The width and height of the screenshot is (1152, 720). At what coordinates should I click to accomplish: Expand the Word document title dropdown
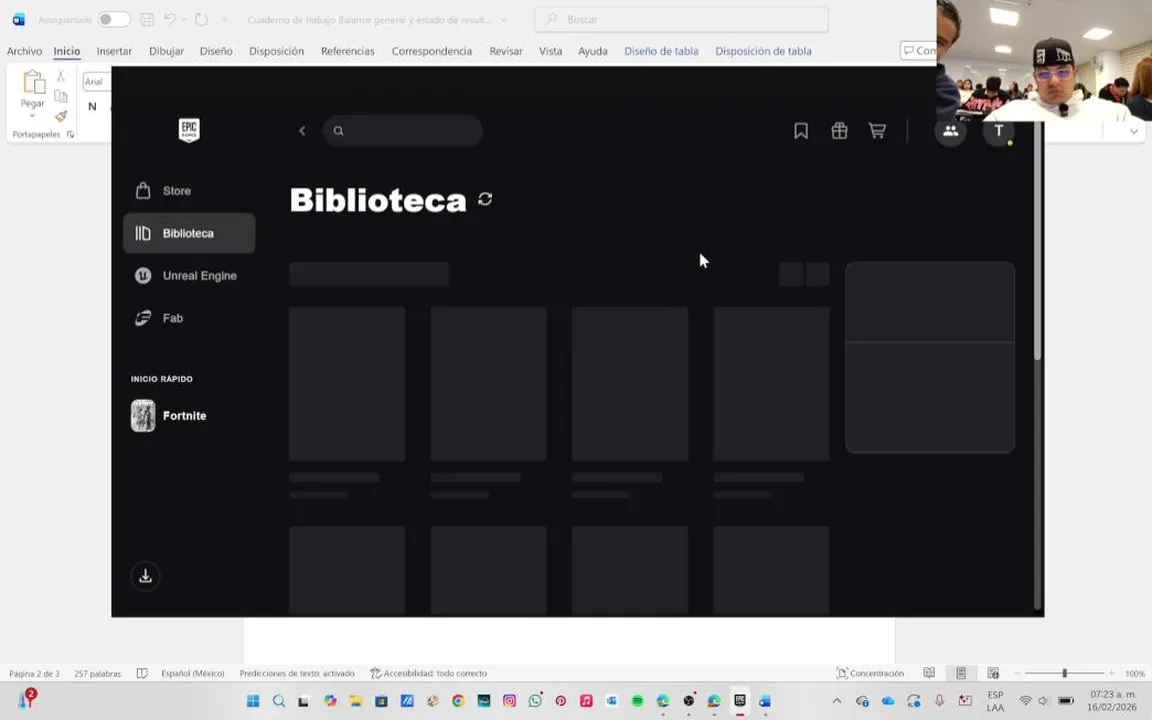click(503, 20)
